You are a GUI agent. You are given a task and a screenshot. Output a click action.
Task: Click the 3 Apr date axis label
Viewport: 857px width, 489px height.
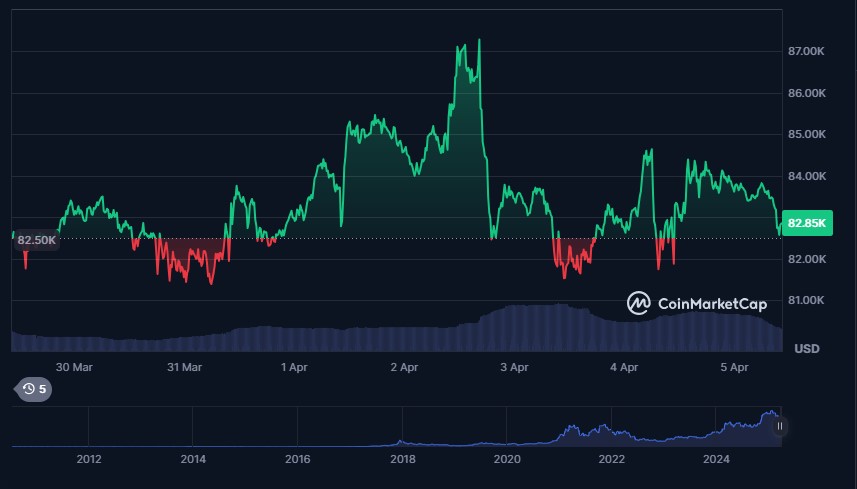514,367
